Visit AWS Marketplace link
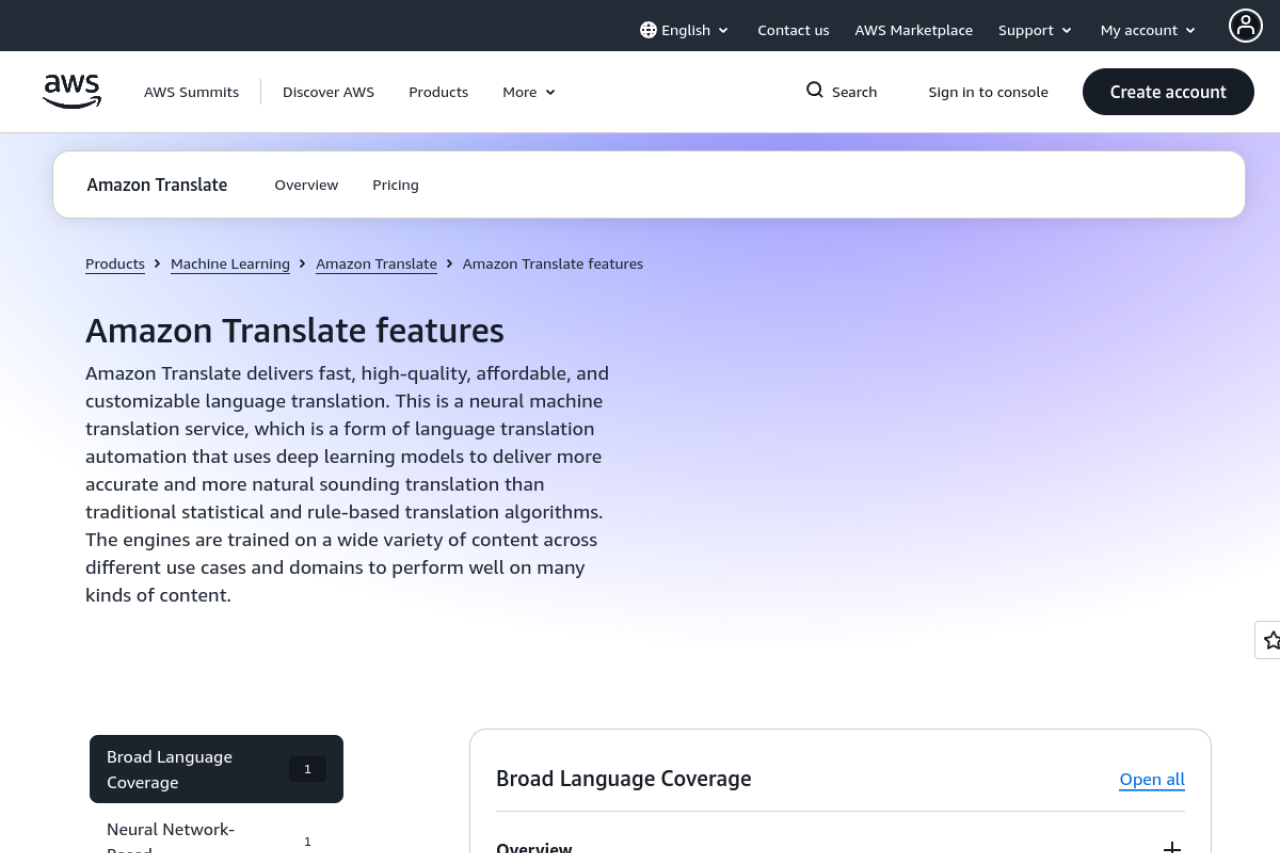The height and width of the screenshot is (853, 1280). click(x=913, y=30)
